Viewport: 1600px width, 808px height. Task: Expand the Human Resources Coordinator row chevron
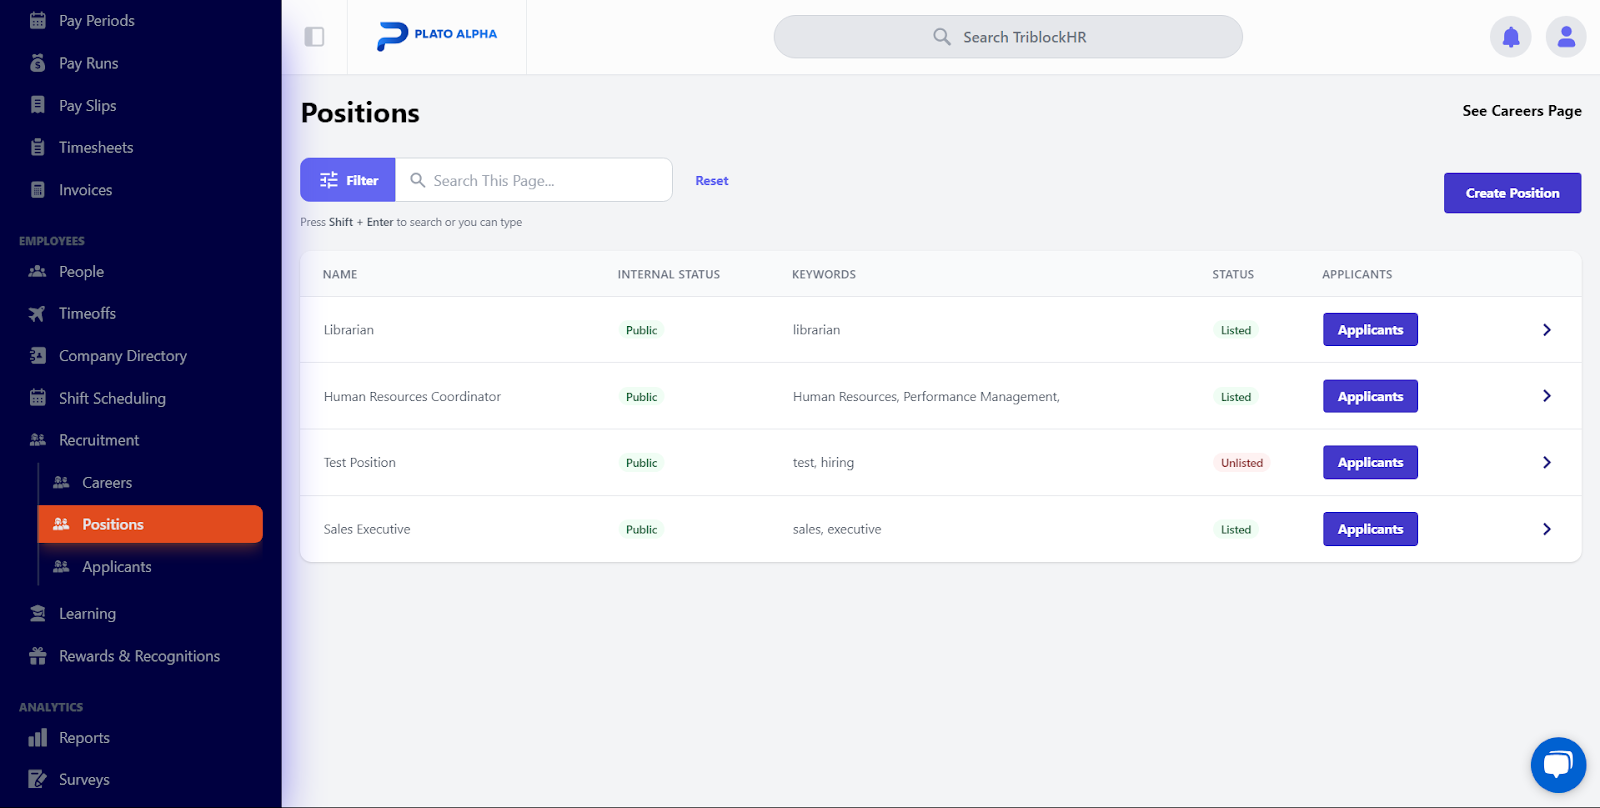1547,396
